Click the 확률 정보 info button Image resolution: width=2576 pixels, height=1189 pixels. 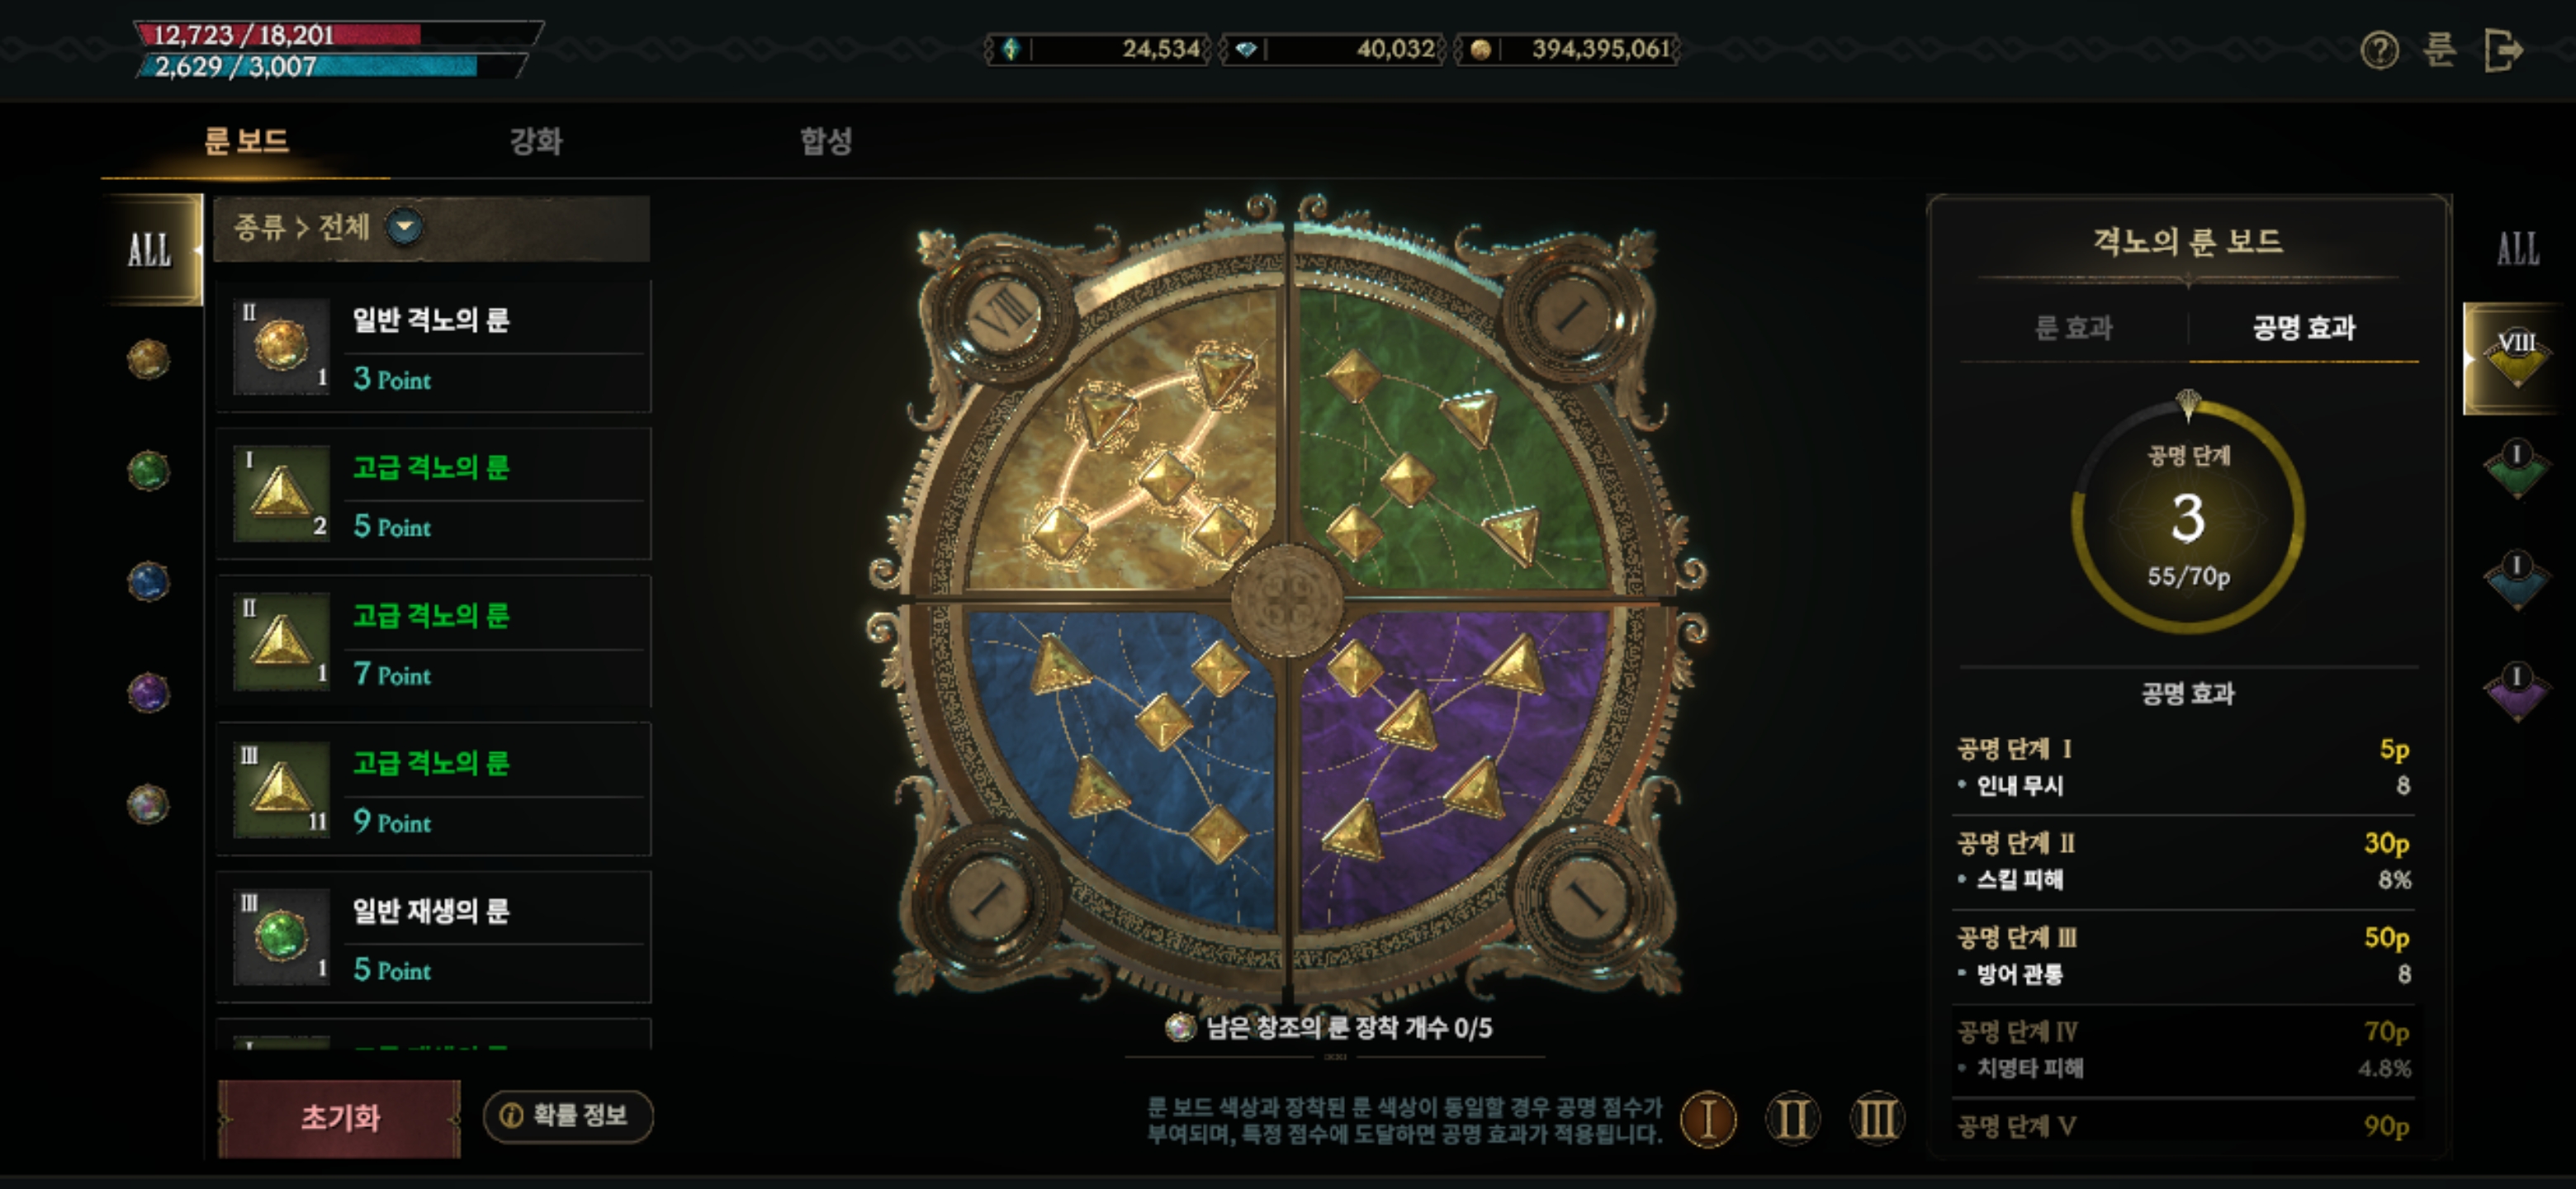(568, 1115)
